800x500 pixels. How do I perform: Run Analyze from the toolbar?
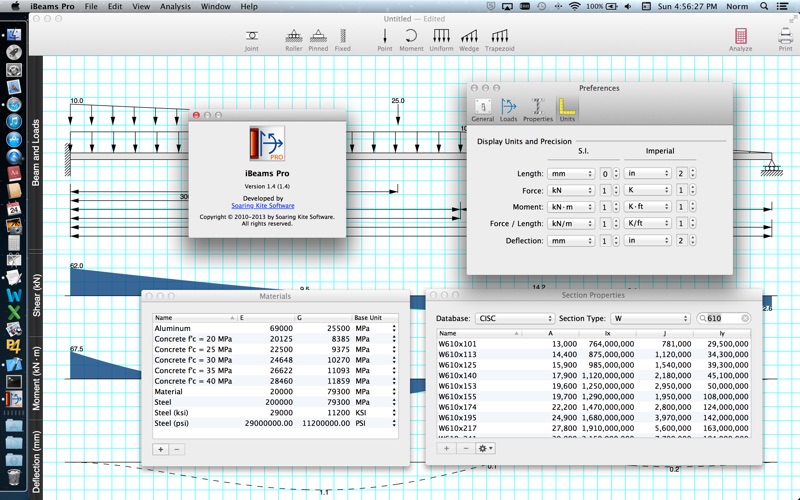pos(740,39)
